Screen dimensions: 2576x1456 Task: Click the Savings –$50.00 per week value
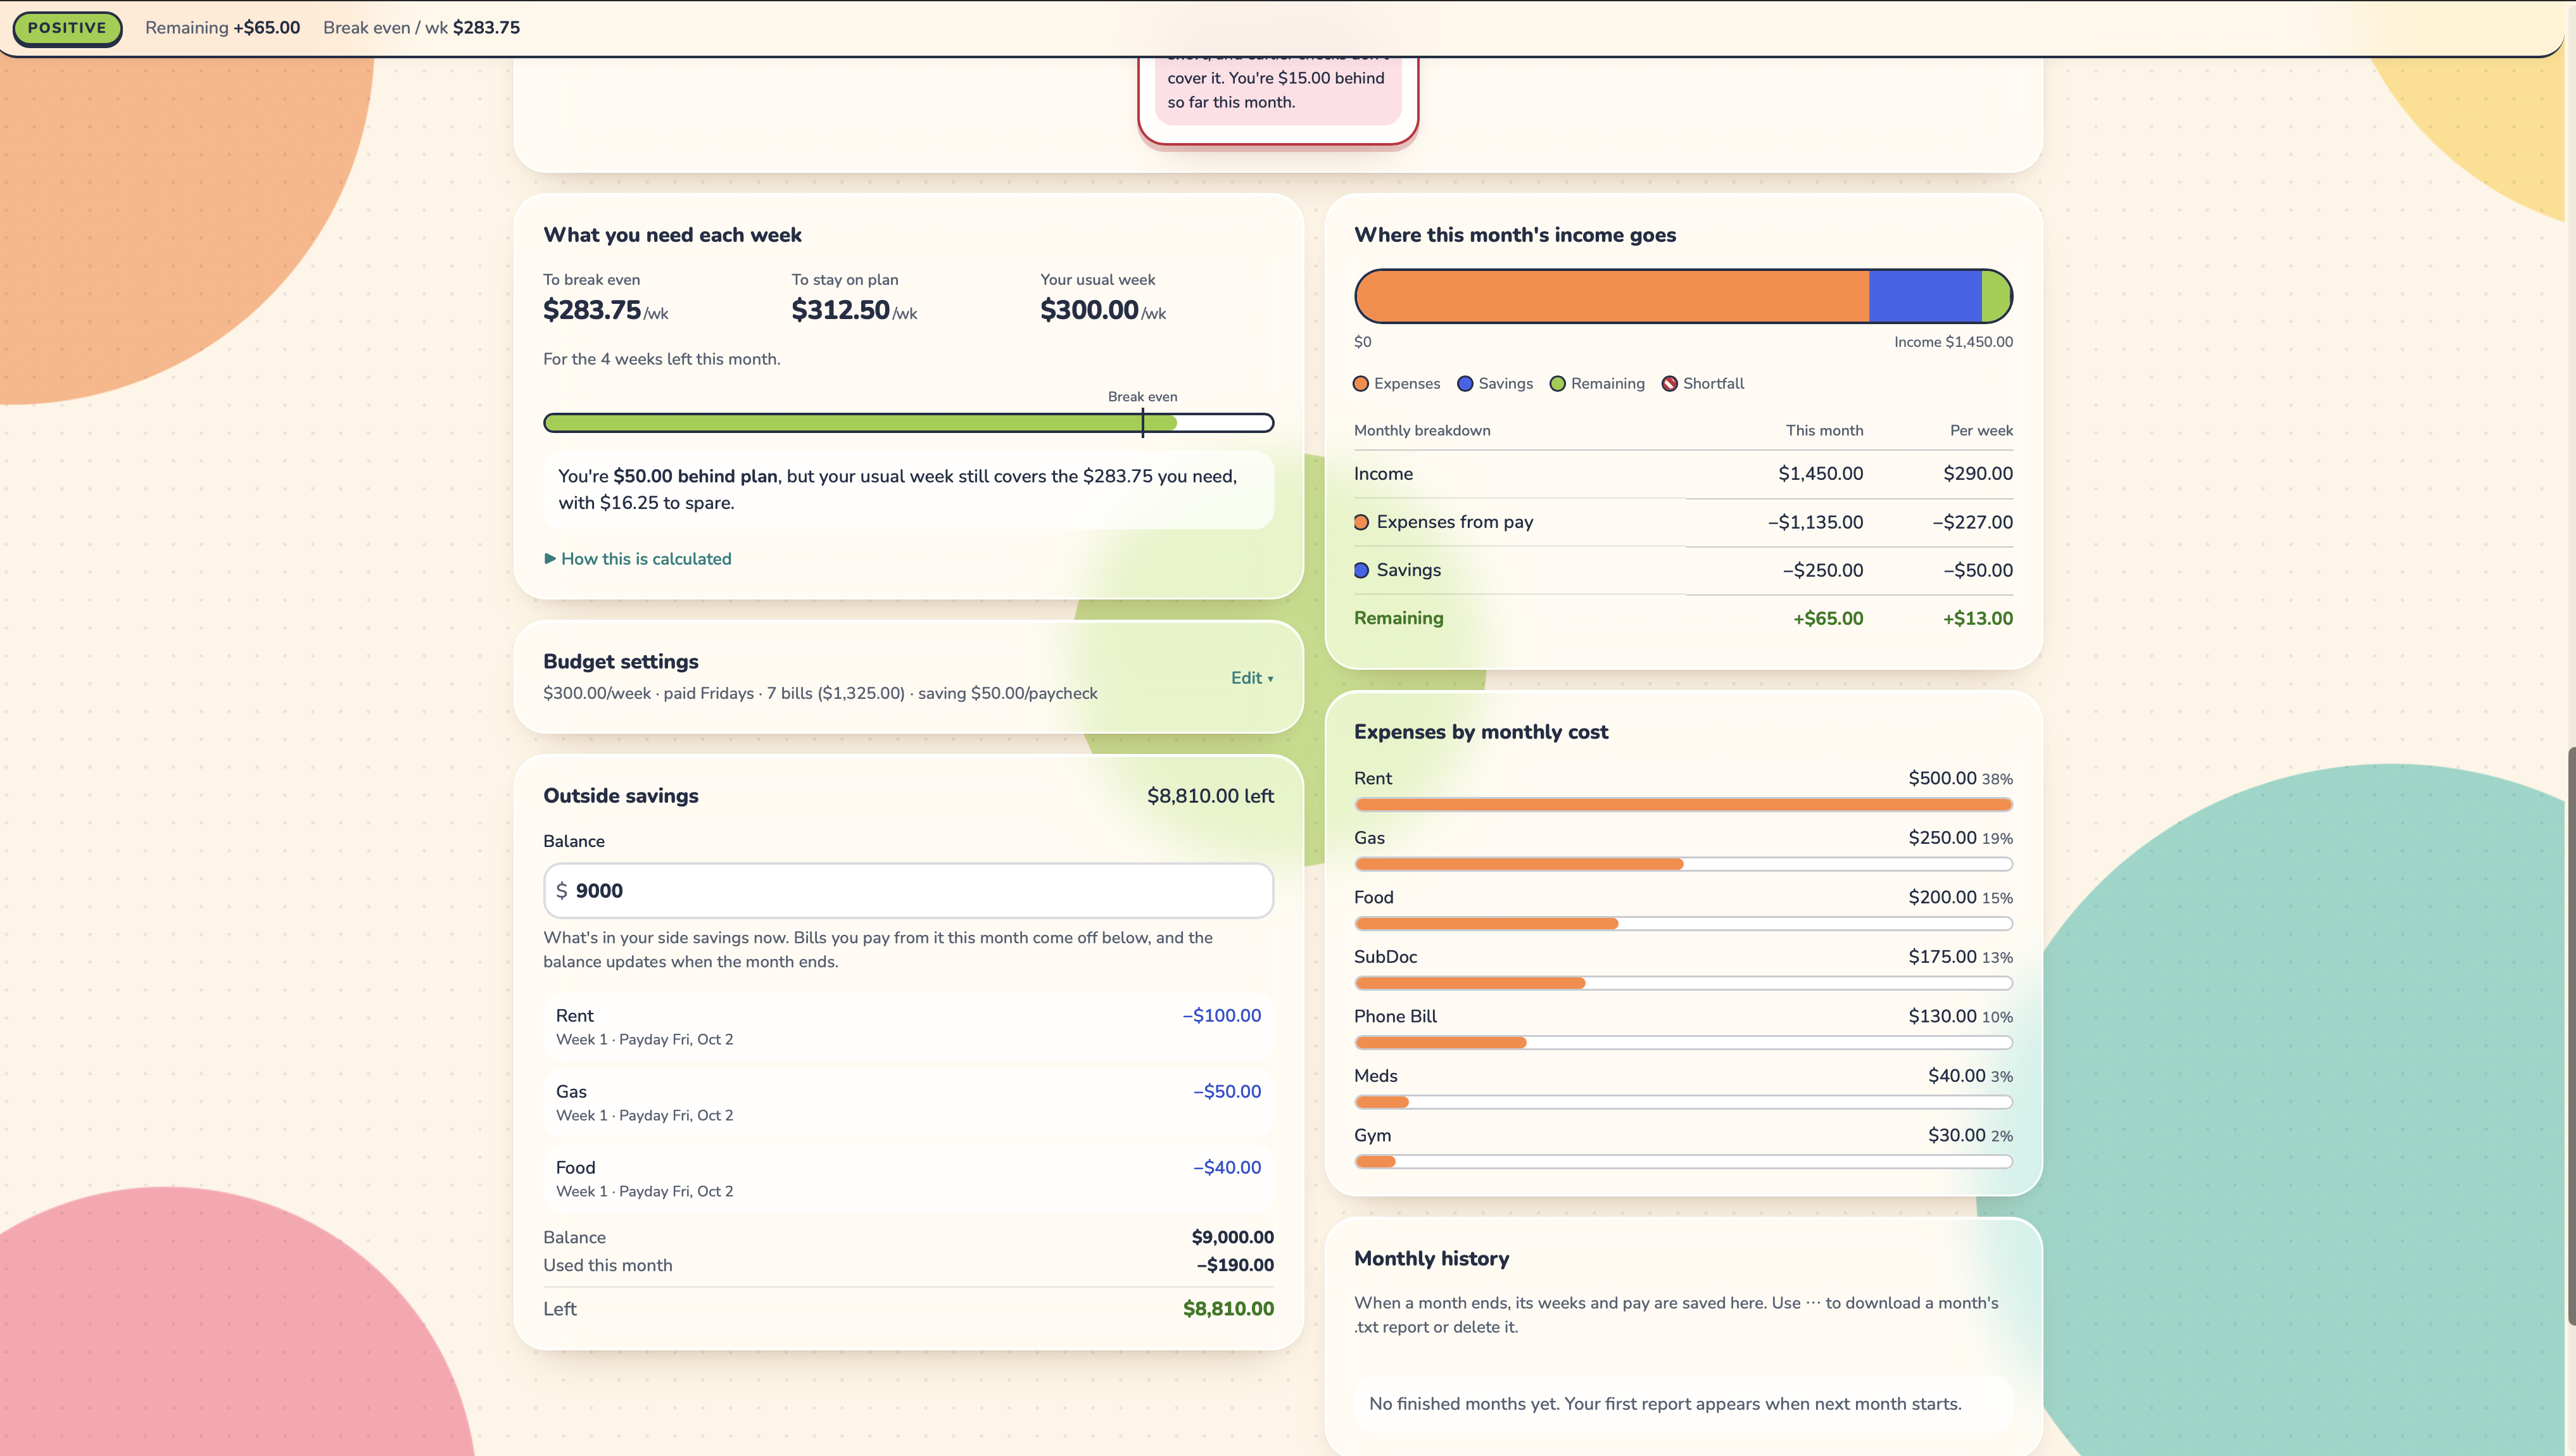click(x=1977, y=570)
